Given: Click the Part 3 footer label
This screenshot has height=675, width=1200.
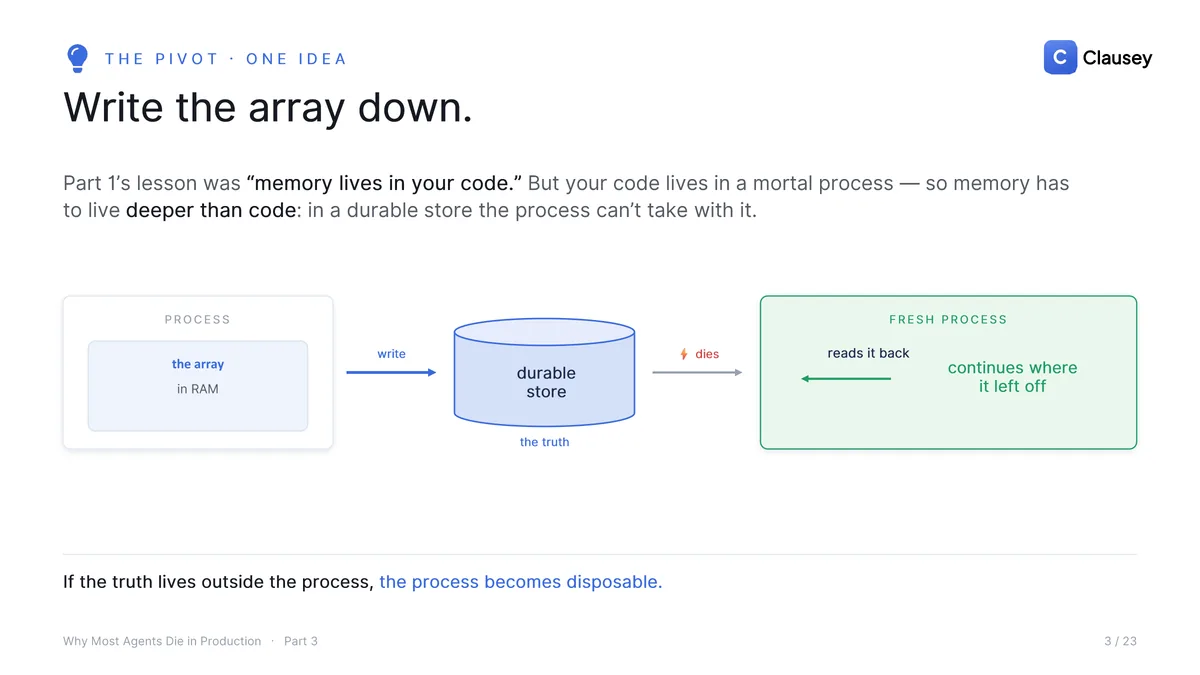Looking at the screenshot, I should pyautogui.click(x=301, y=641).
